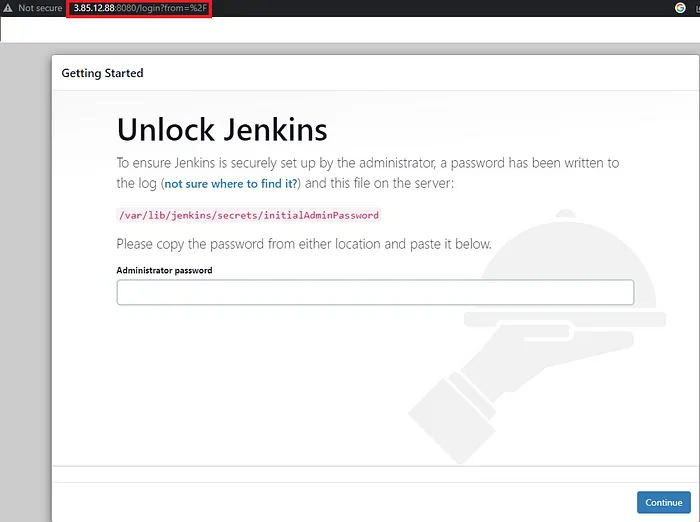The width and height of the screenshot is (700, 522).
Task: Click the 'Please copy the password' instruction text
Action: (x=304, y=244)
